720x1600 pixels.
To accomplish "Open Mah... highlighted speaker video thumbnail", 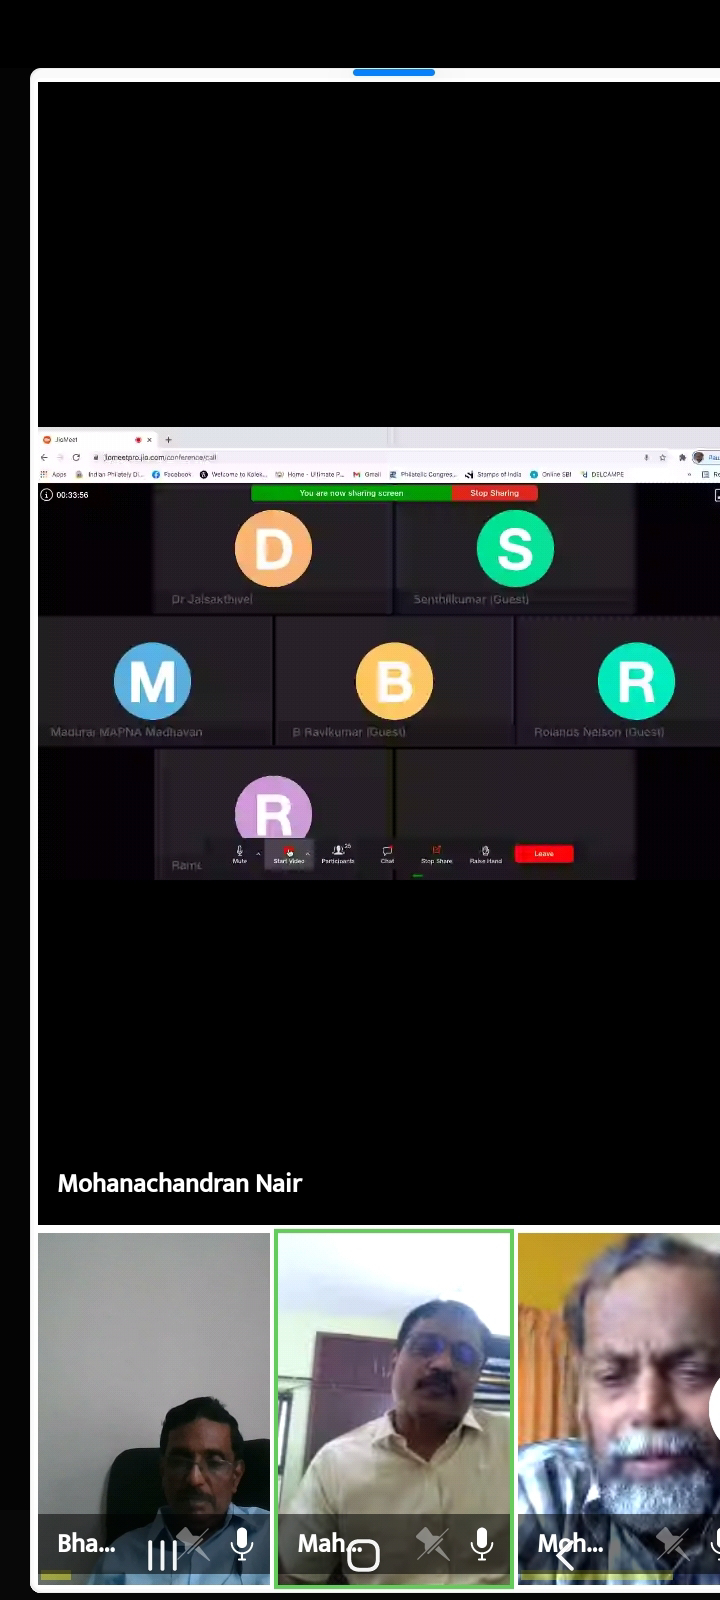I will 394,1408.
